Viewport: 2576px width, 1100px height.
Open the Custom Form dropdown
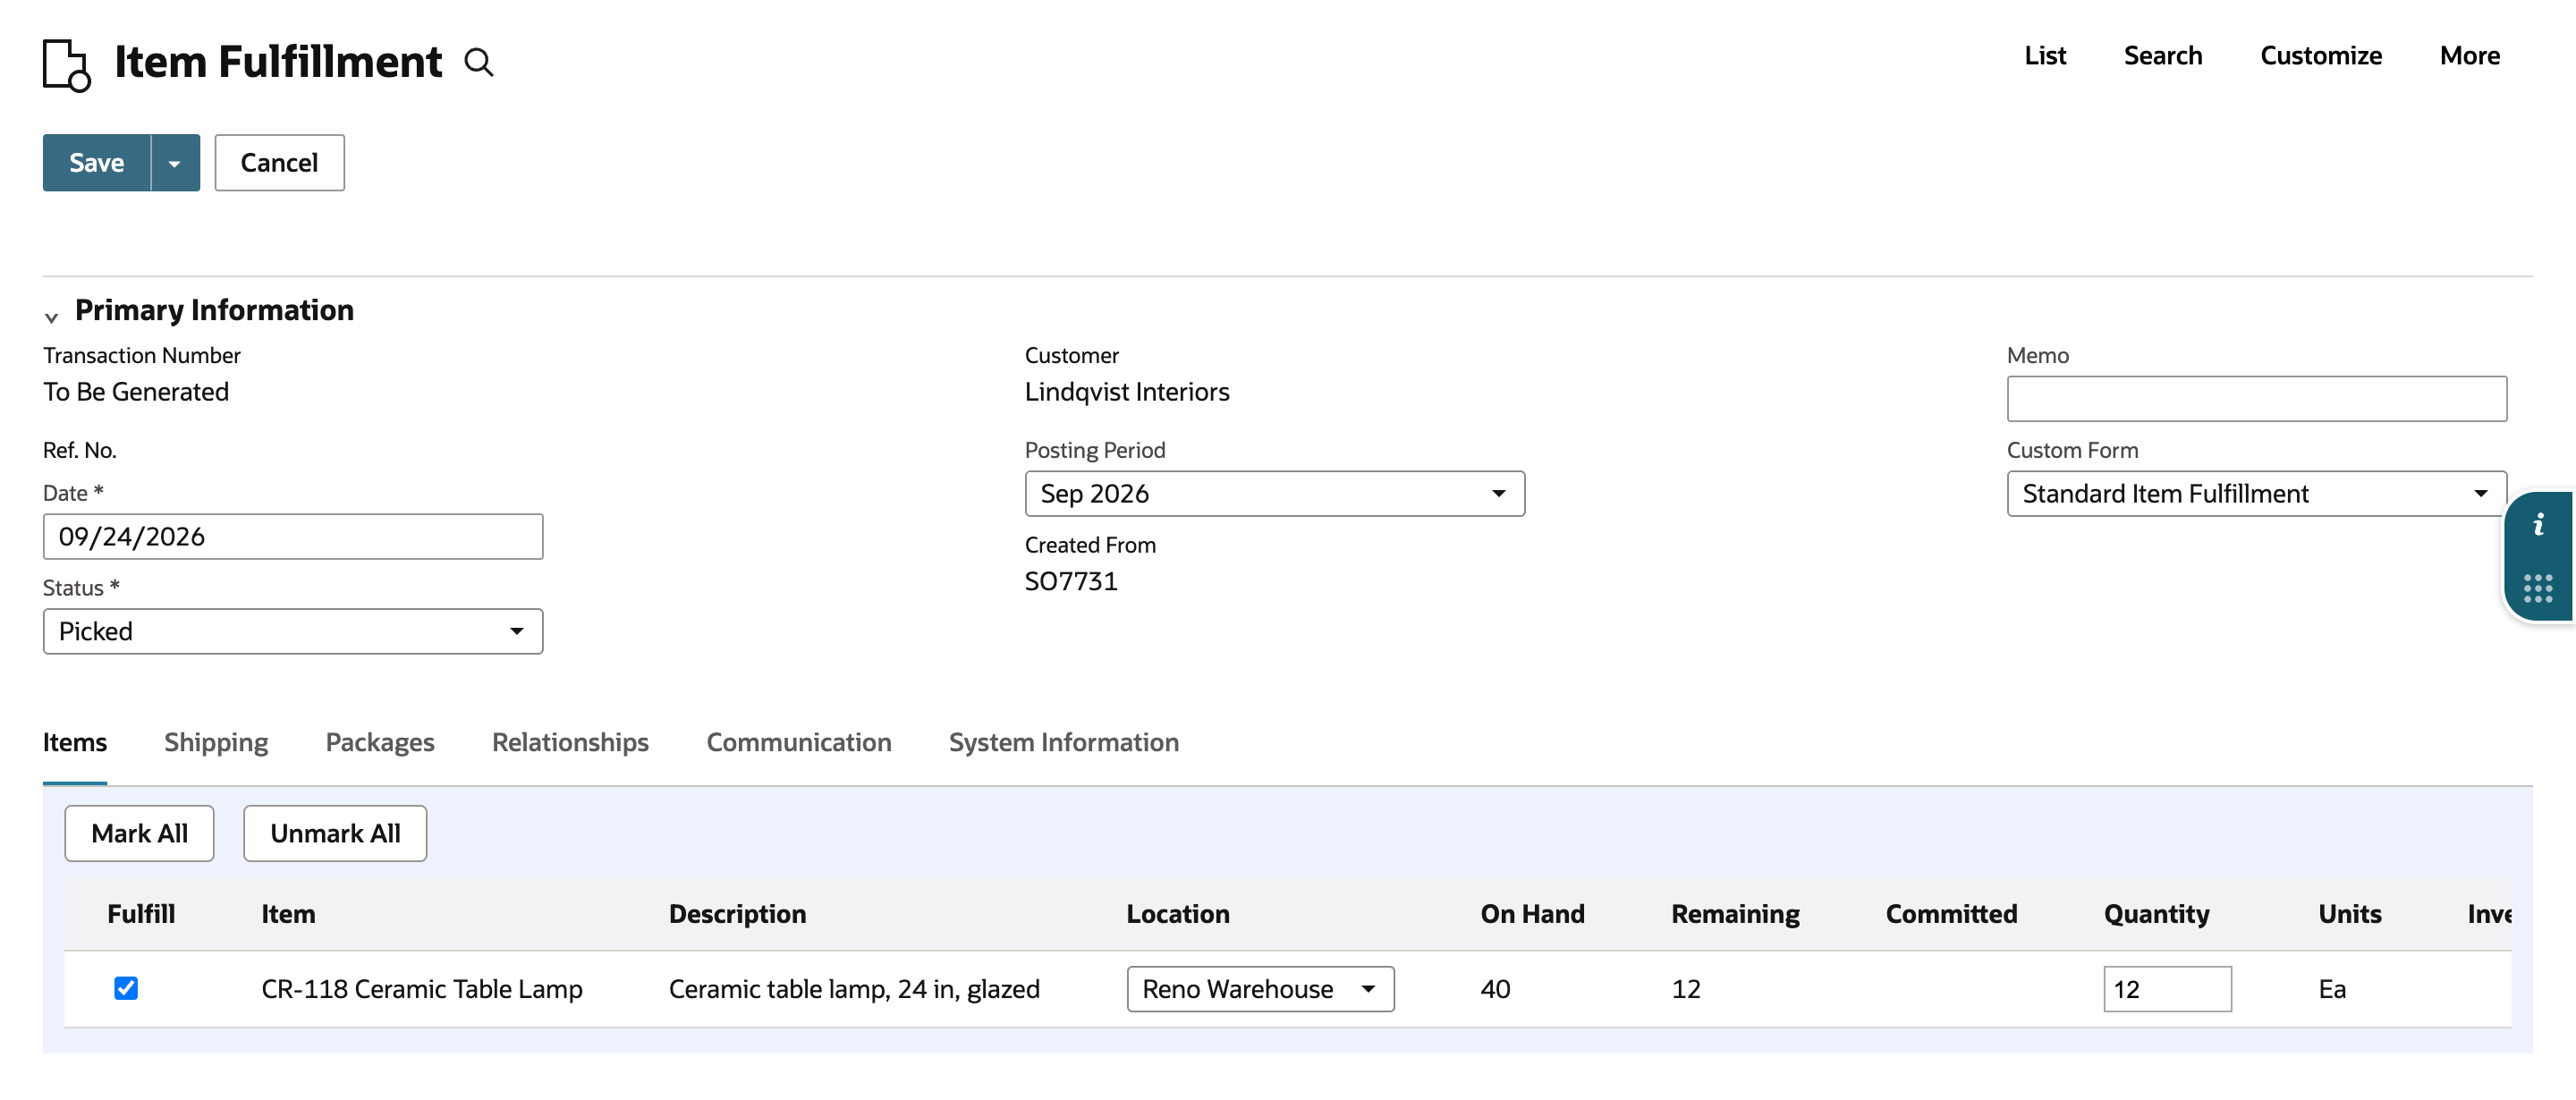click(2256, 493)
